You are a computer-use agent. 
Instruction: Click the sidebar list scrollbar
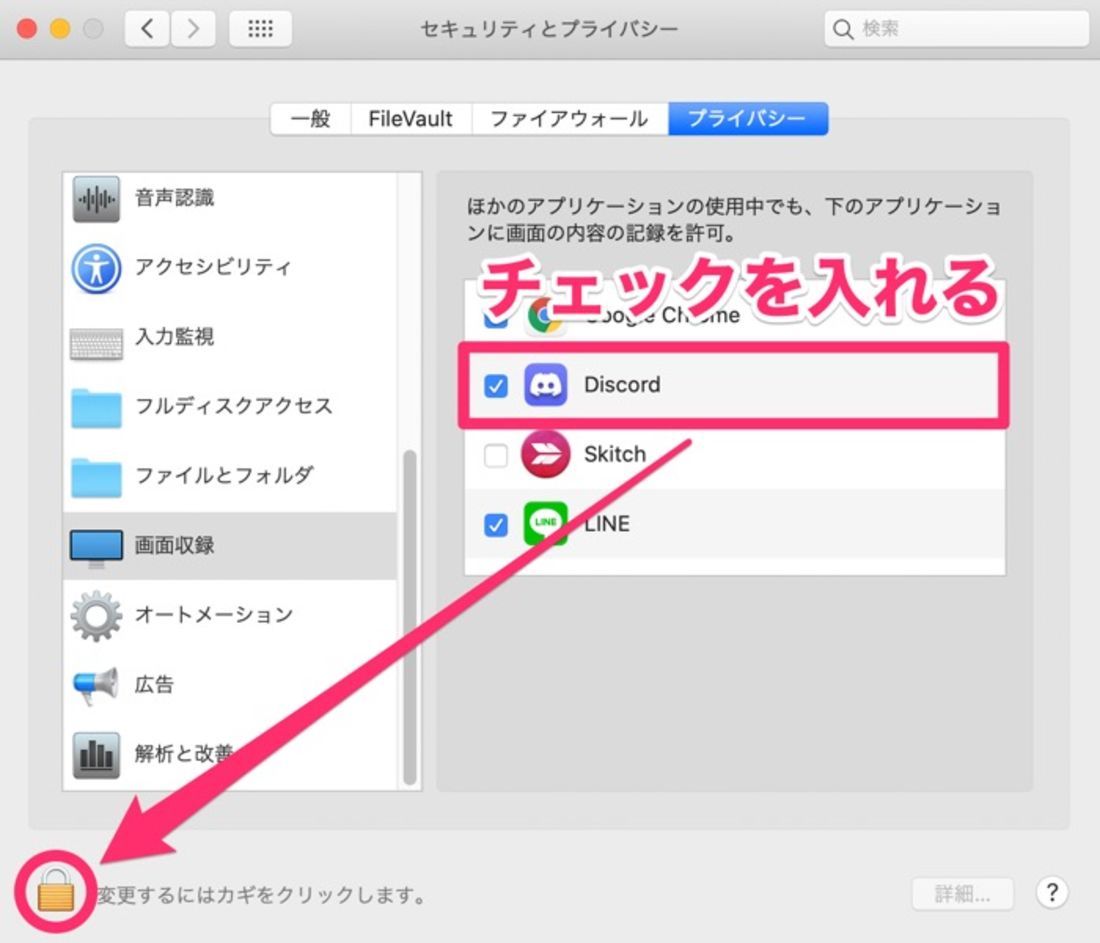410,617
